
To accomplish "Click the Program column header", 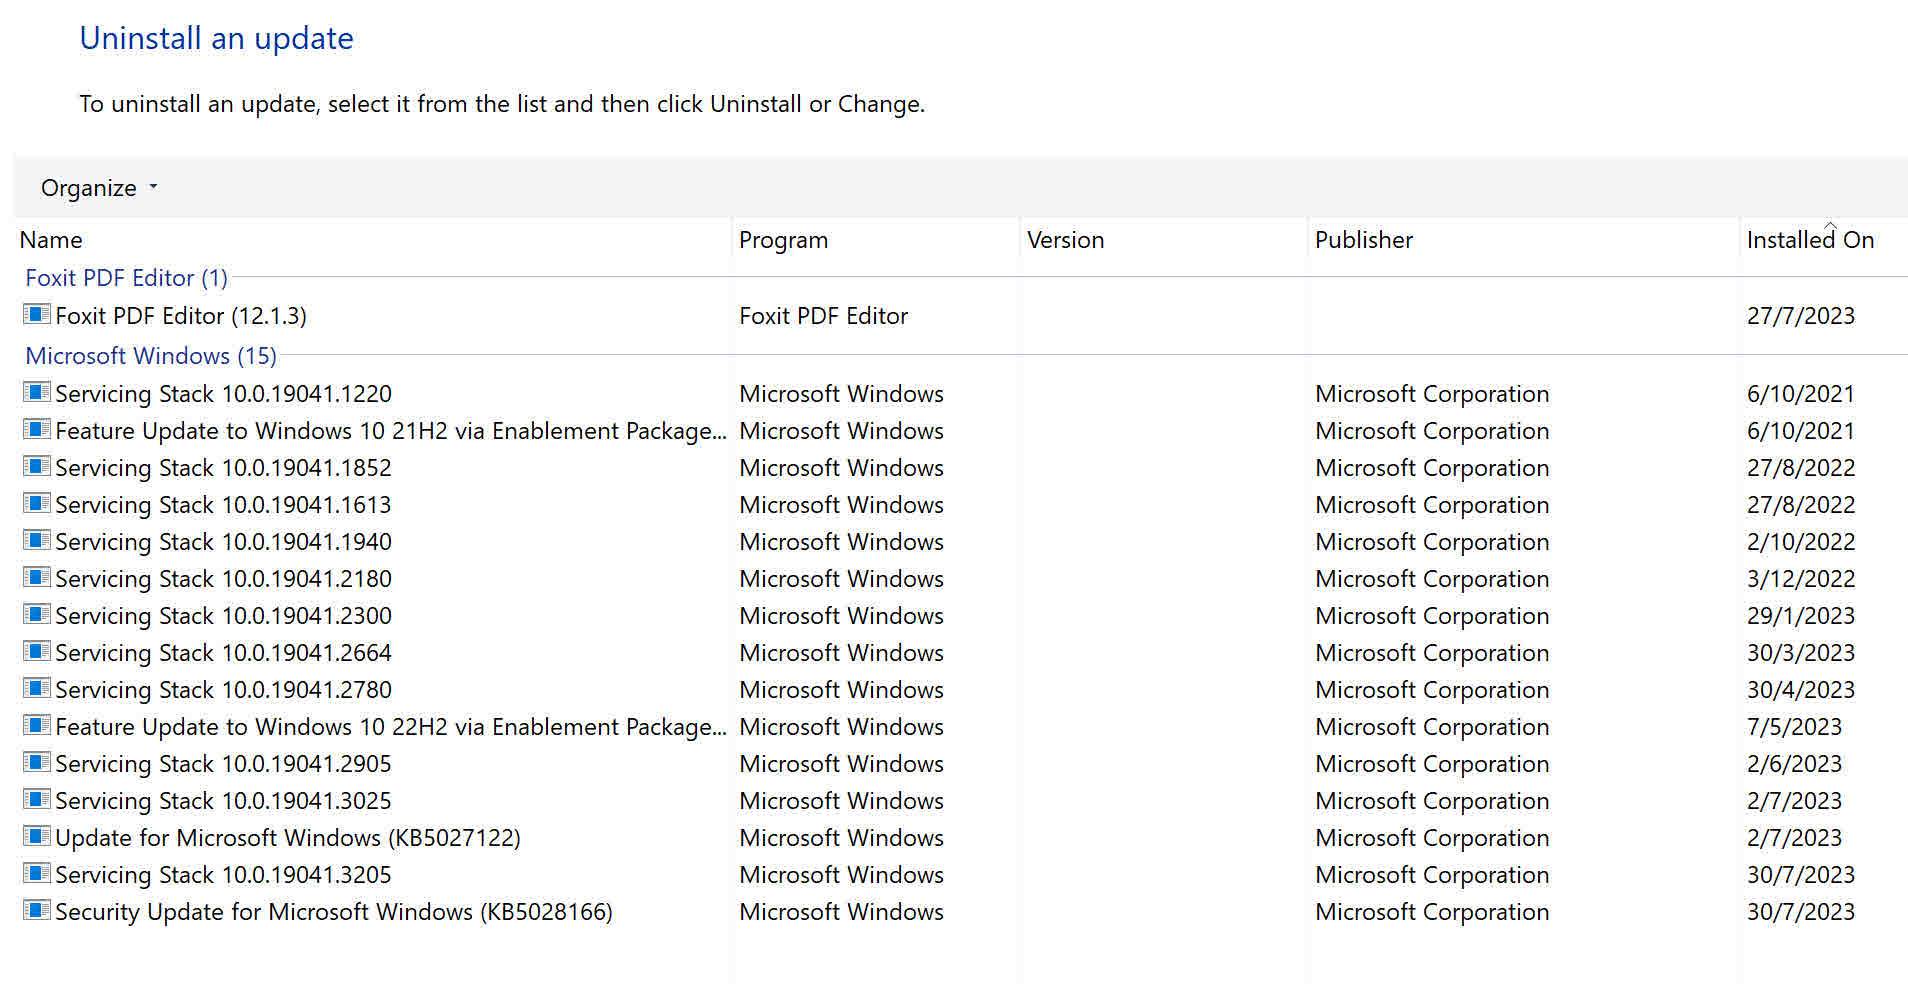I will [x=783, y=240].
